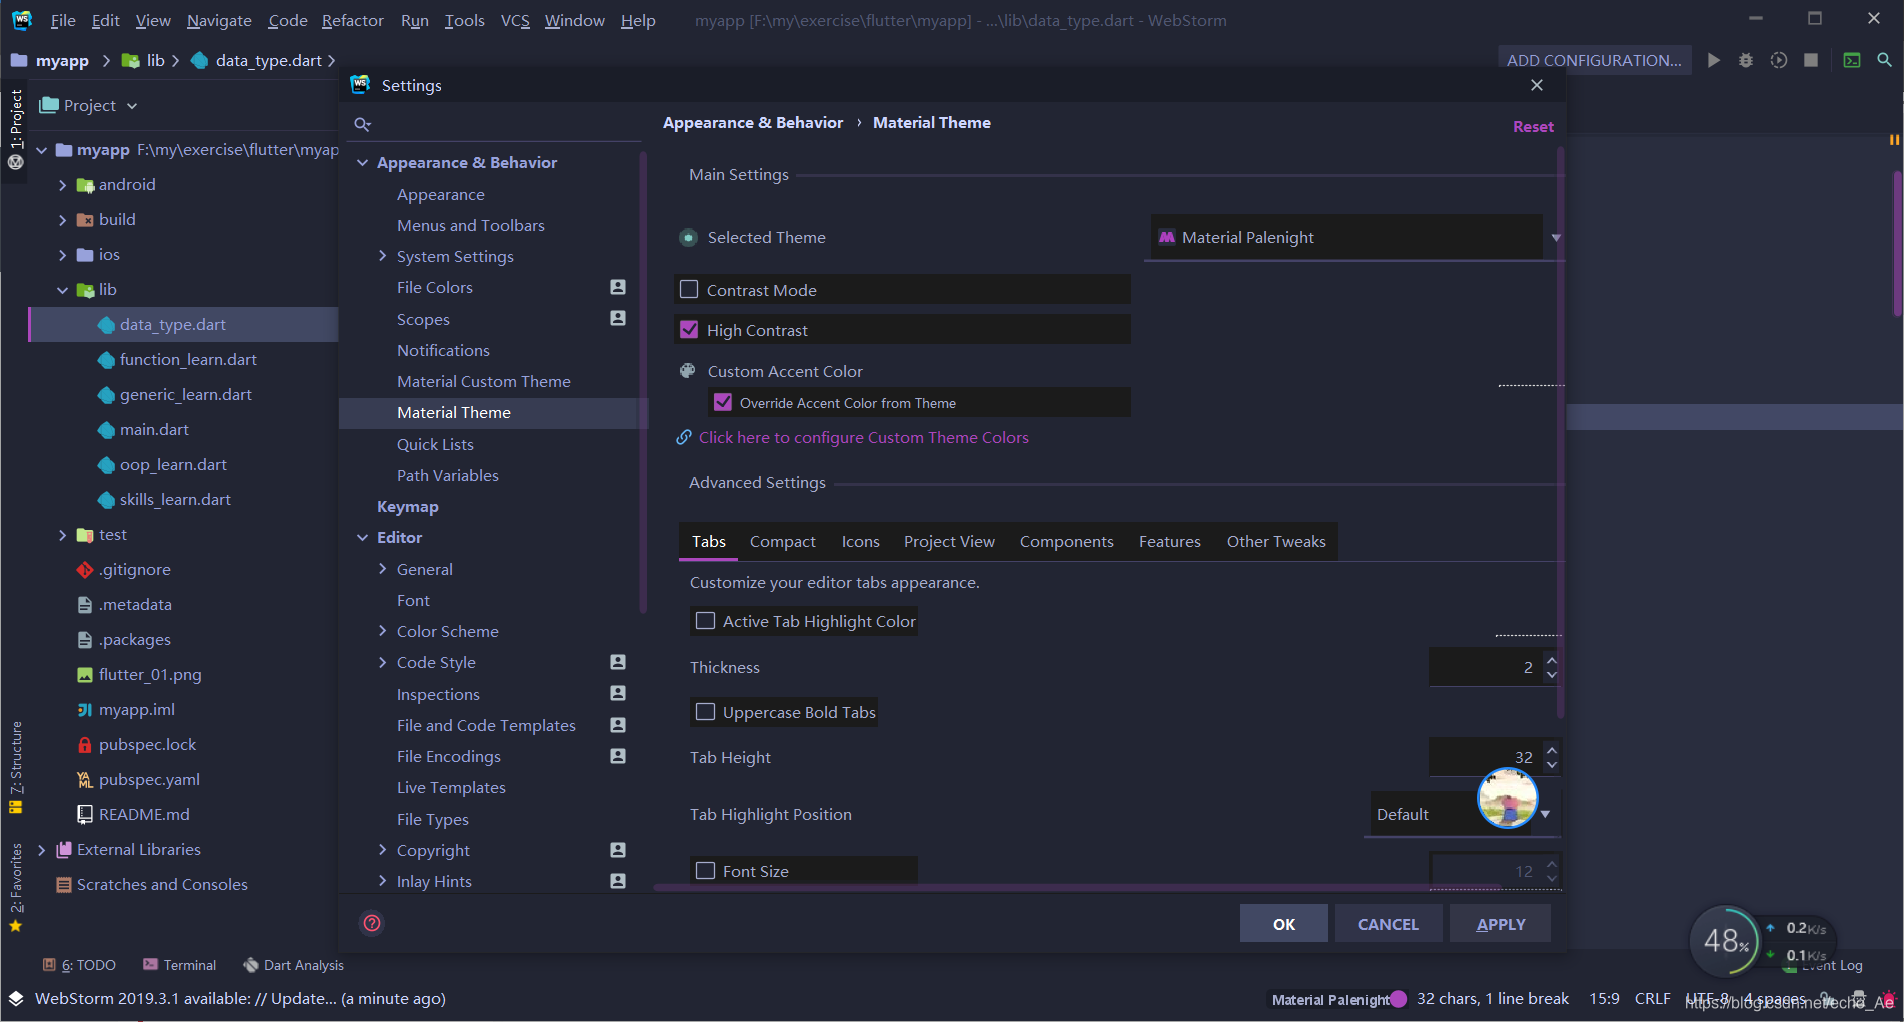Screen dimensions: 1904x1022
Task: Click the Apply button
Action: click(x=1500, y=923)
